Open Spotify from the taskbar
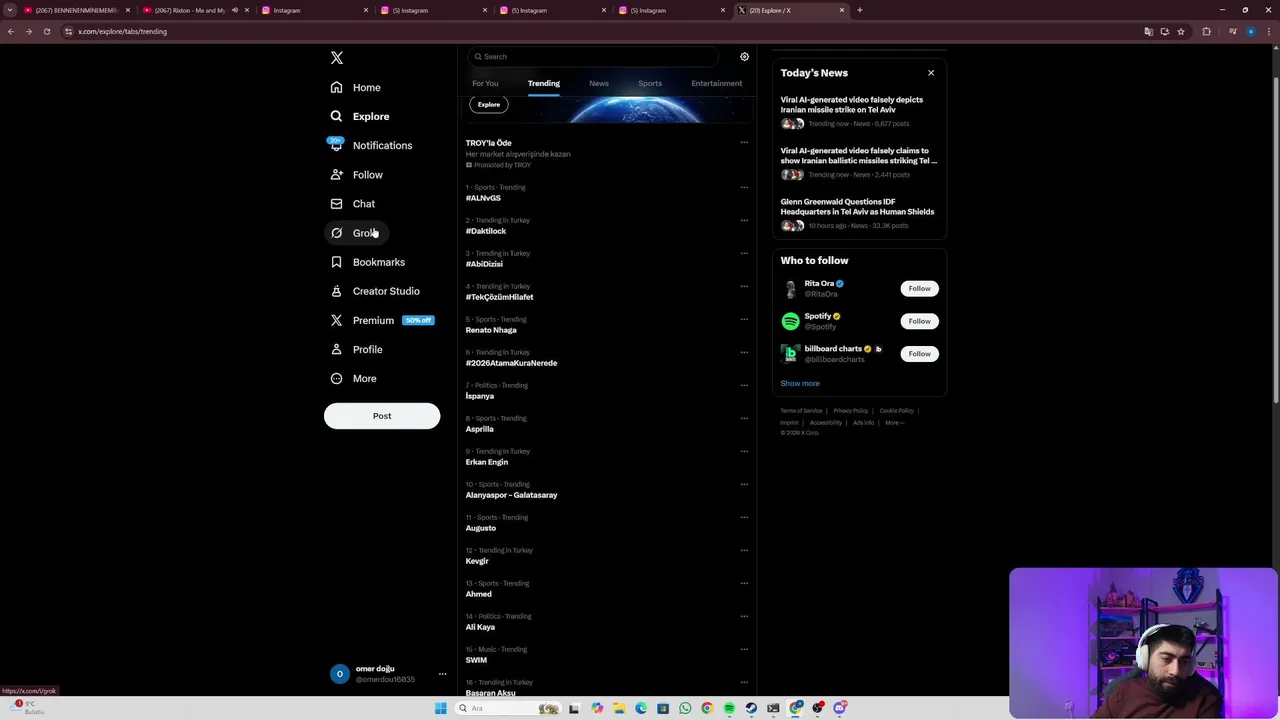The image size is (1280, 720). [x=729, y=708]
